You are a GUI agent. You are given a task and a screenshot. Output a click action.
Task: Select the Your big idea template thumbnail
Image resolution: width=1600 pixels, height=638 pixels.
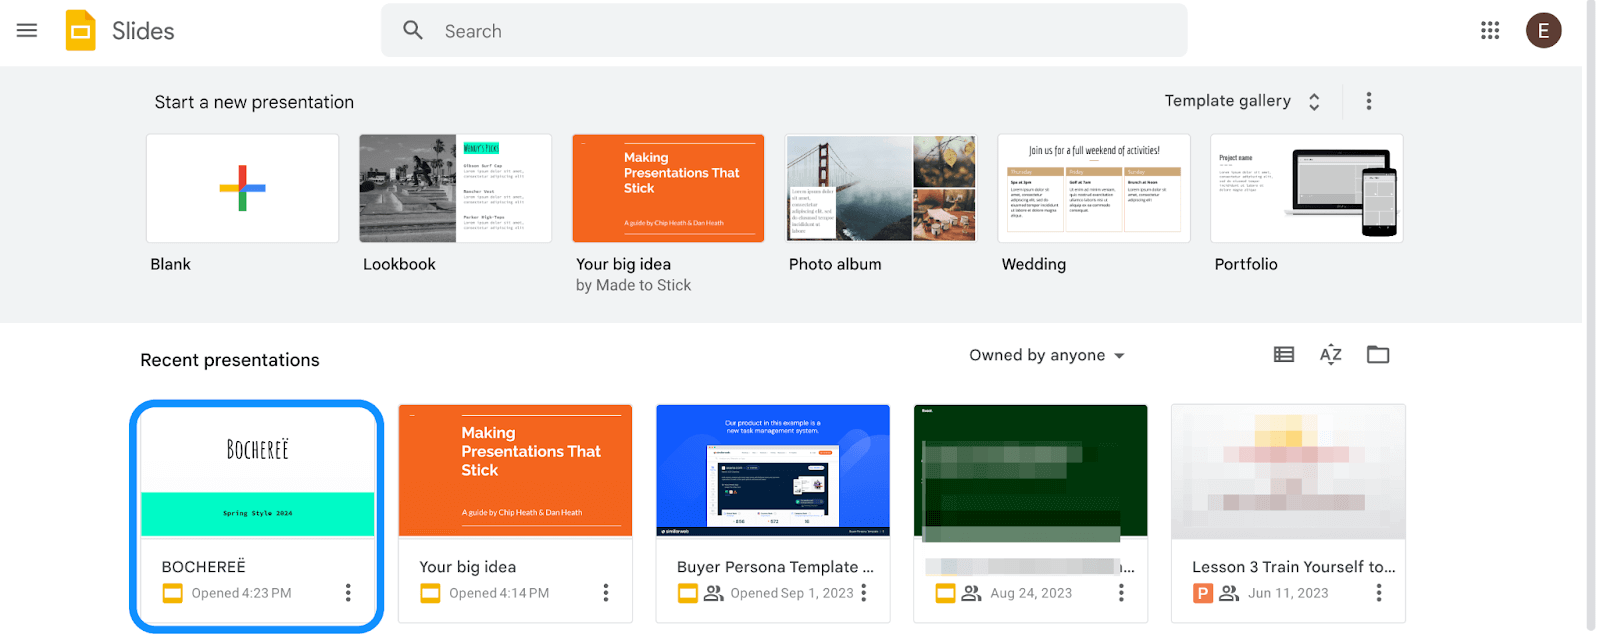click(668, 188)
